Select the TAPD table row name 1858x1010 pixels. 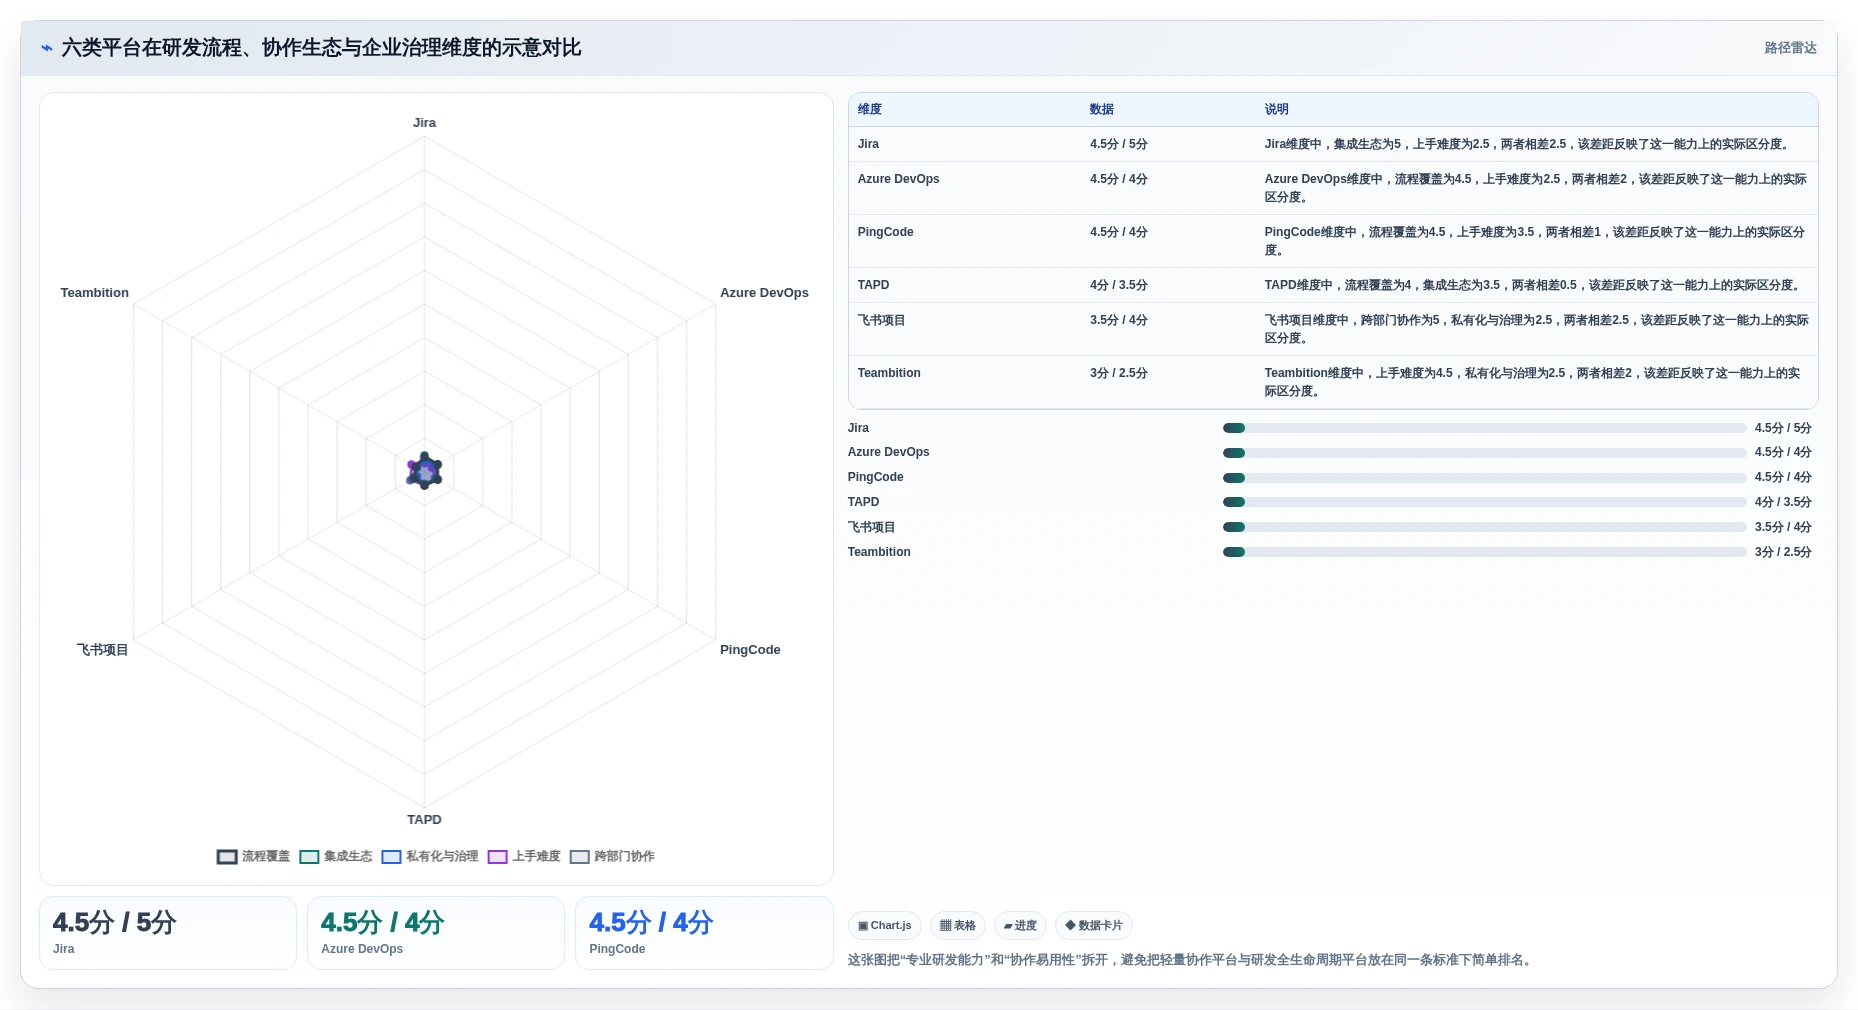click(873, 285)
